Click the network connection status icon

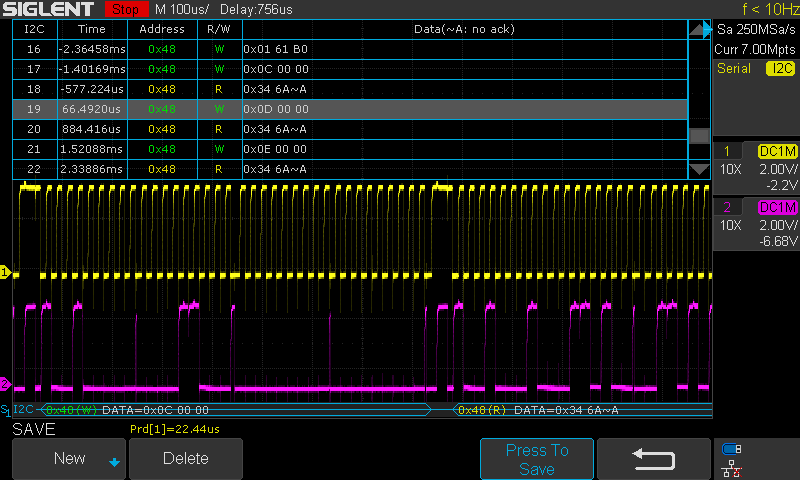(x=732, y=468)
